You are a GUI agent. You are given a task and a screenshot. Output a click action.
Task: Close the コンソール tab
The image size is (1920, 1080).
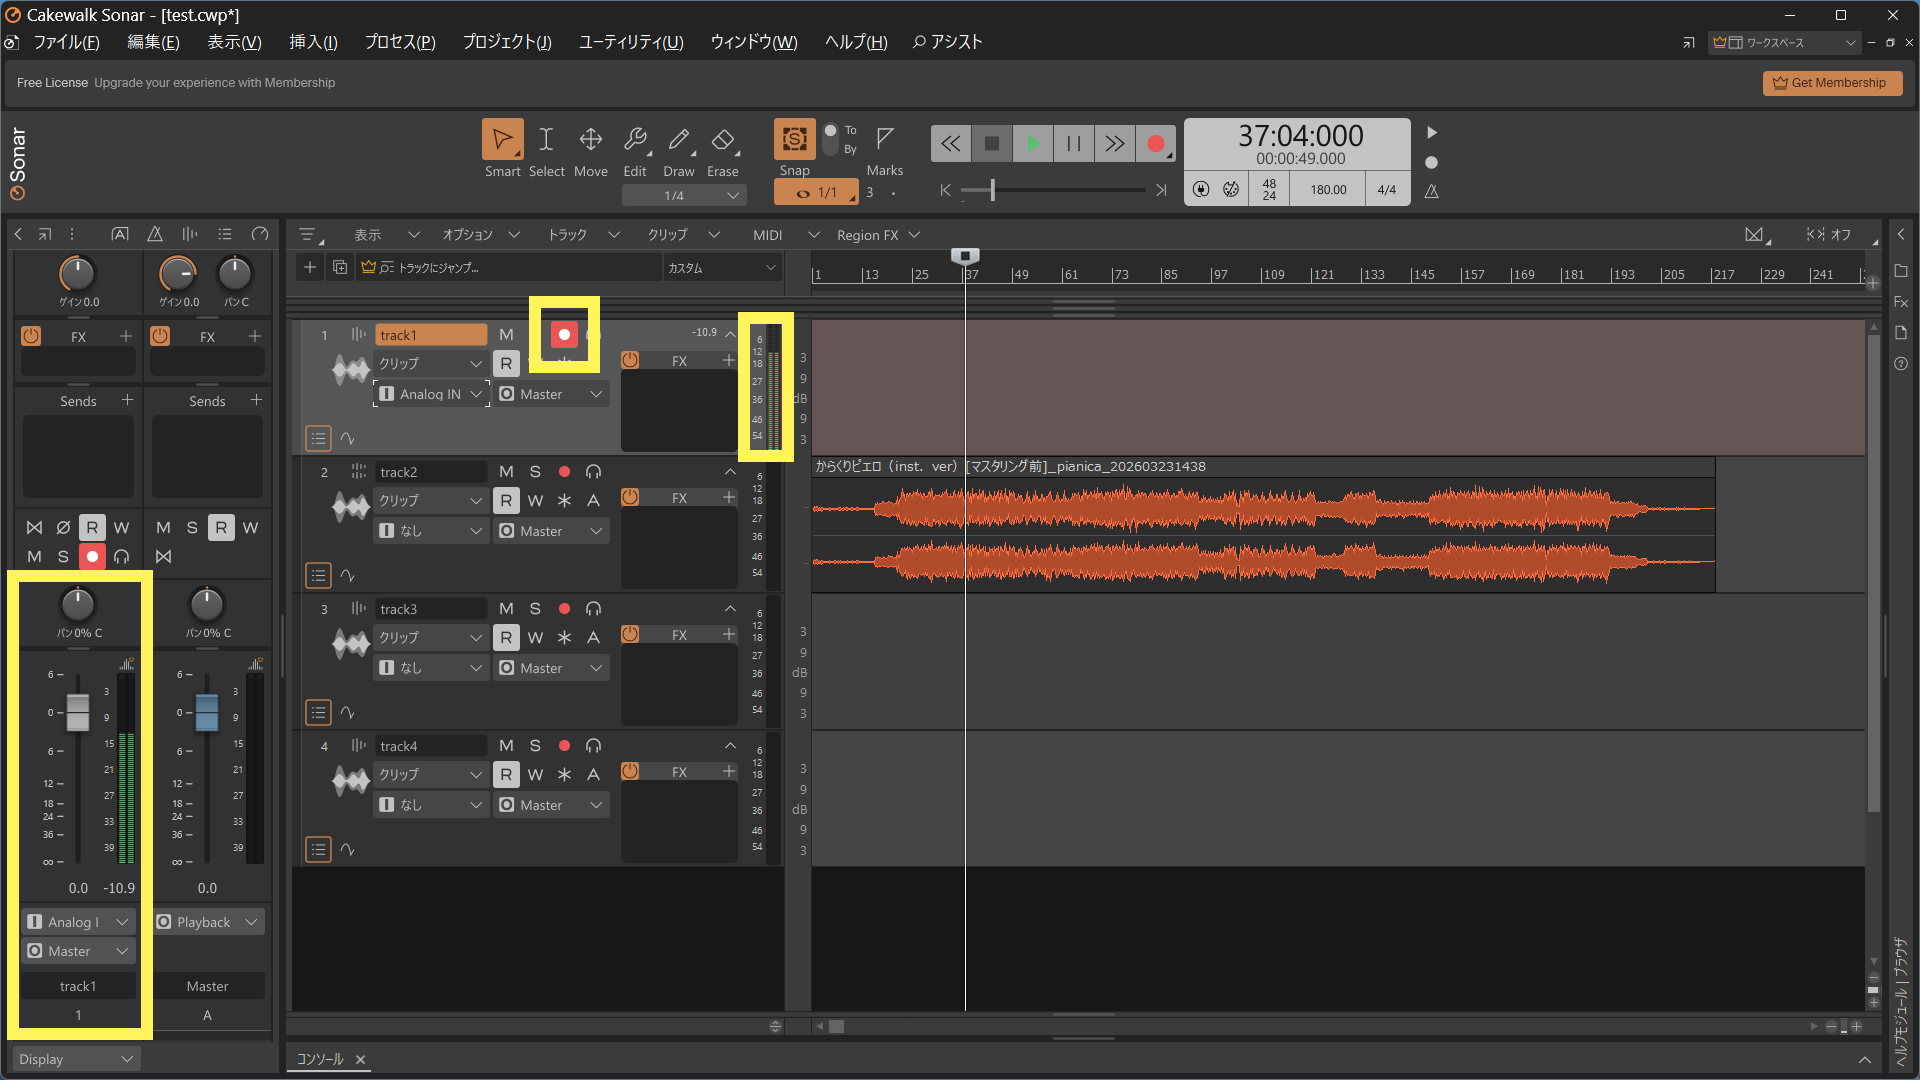pyautogui.click(x=360, y=1060)
